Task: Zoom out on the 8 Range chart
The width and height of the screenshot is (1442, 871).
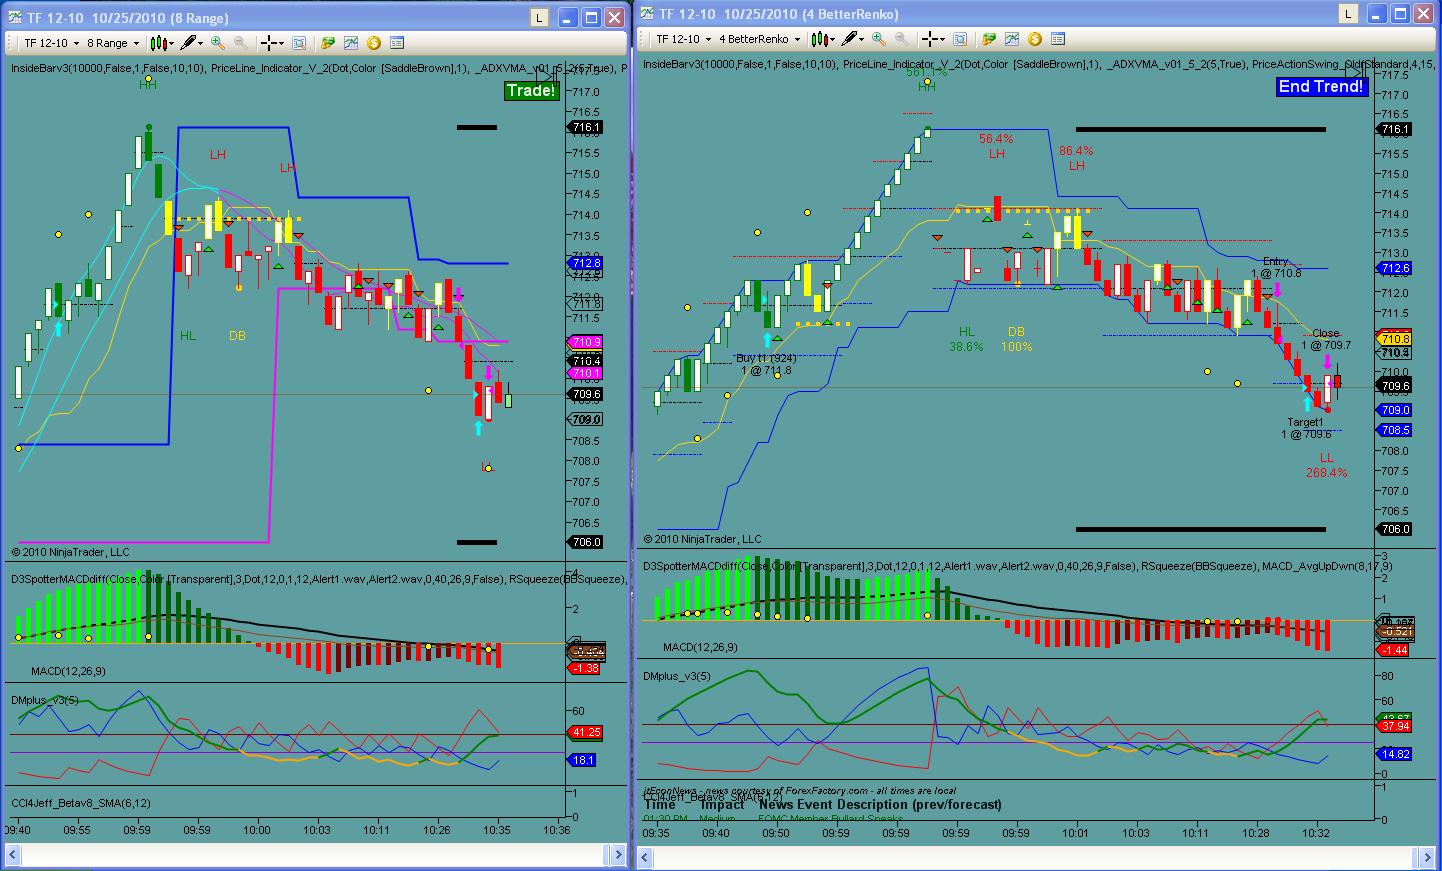Action: pos(241,43)
